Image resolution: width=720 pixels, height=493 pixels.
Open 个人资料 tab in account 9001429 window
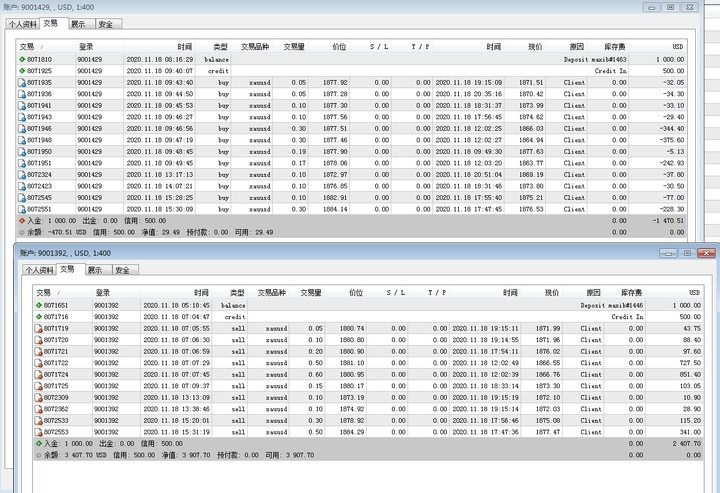[23, 24]
